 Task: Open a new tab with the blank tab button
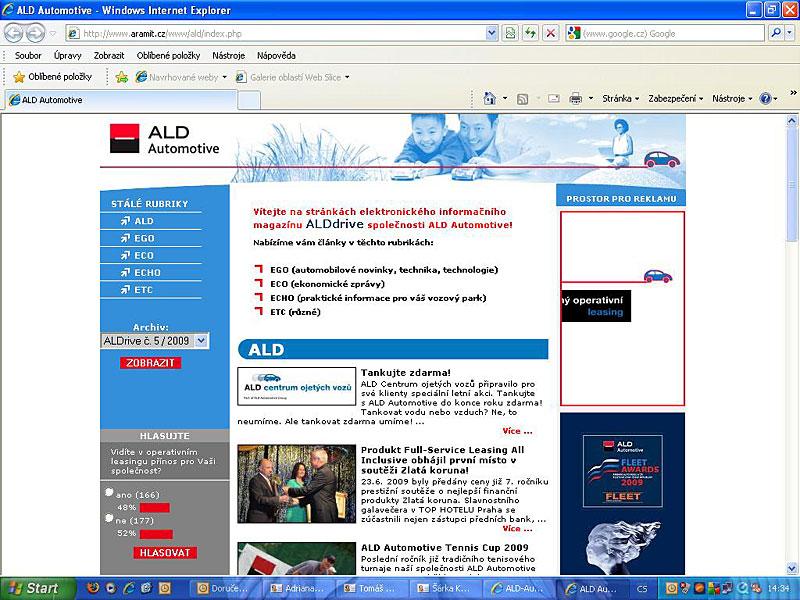(x=249, y=100)
